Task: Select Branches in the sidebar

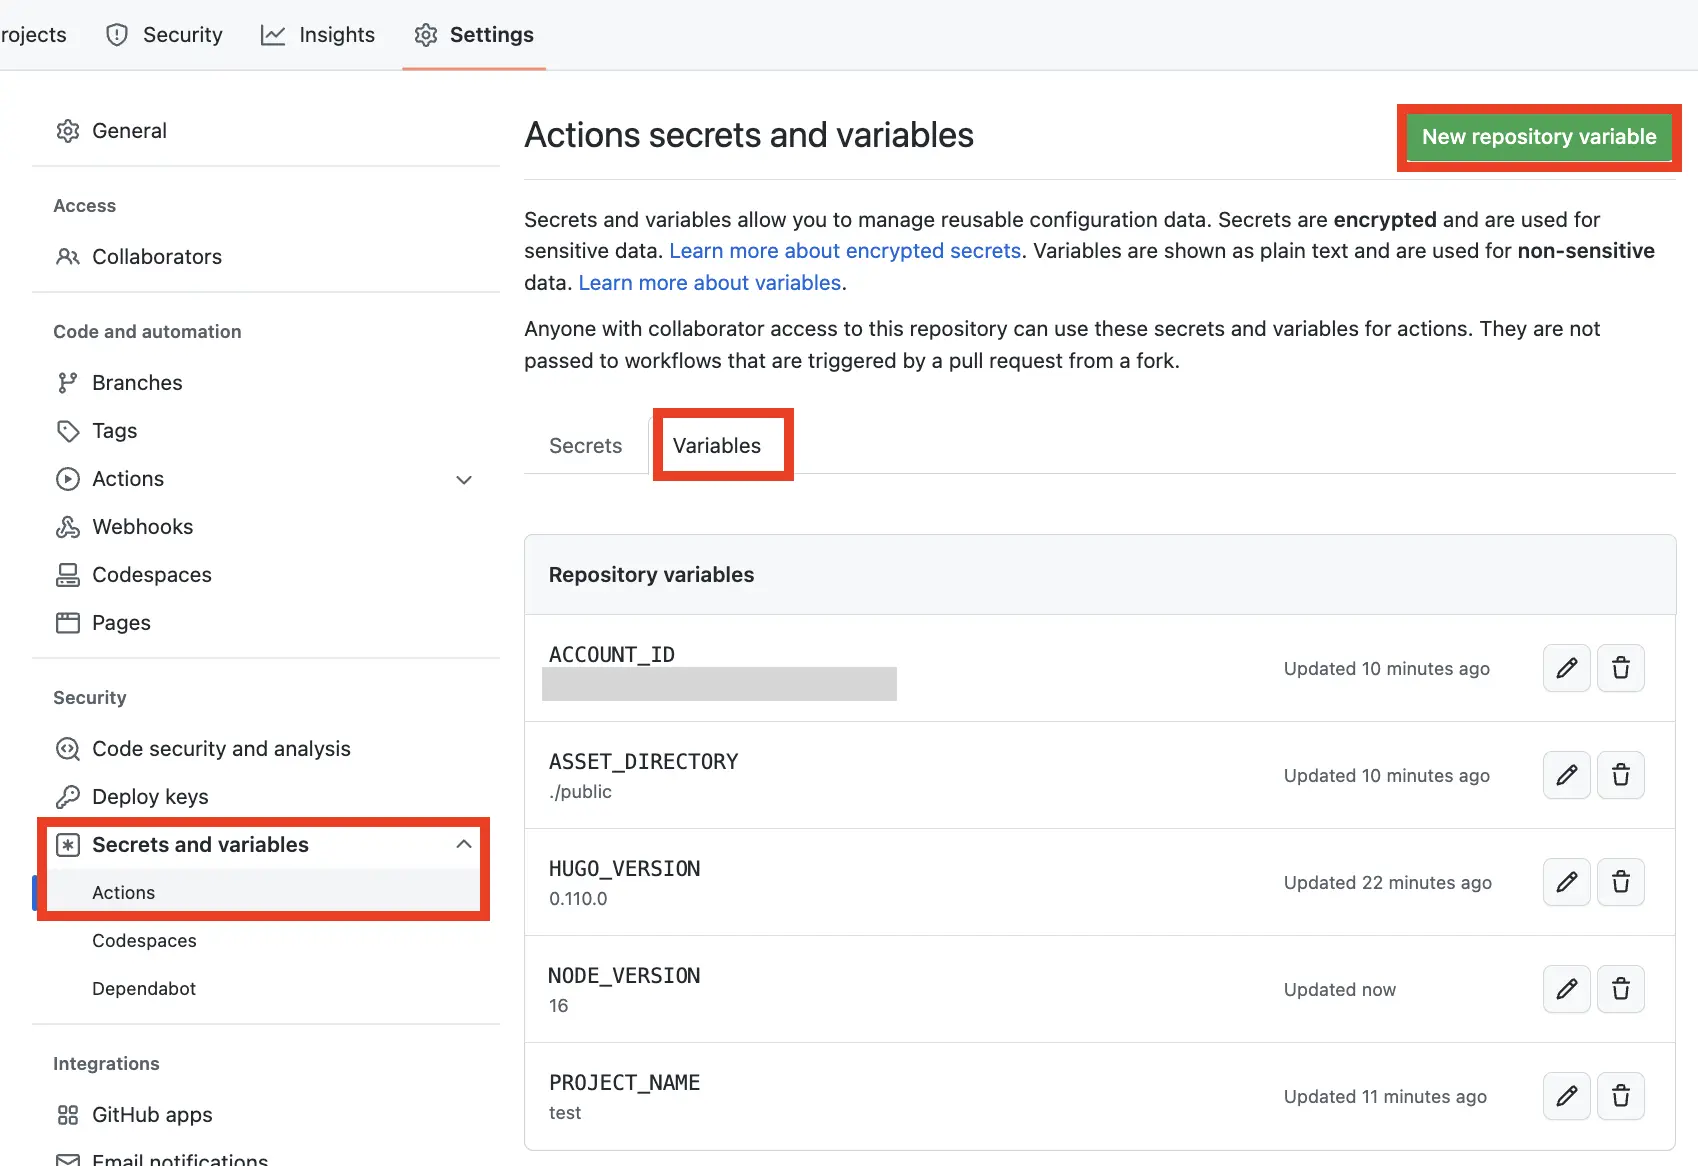Action: pyautogui.click(x=137, y=382)
